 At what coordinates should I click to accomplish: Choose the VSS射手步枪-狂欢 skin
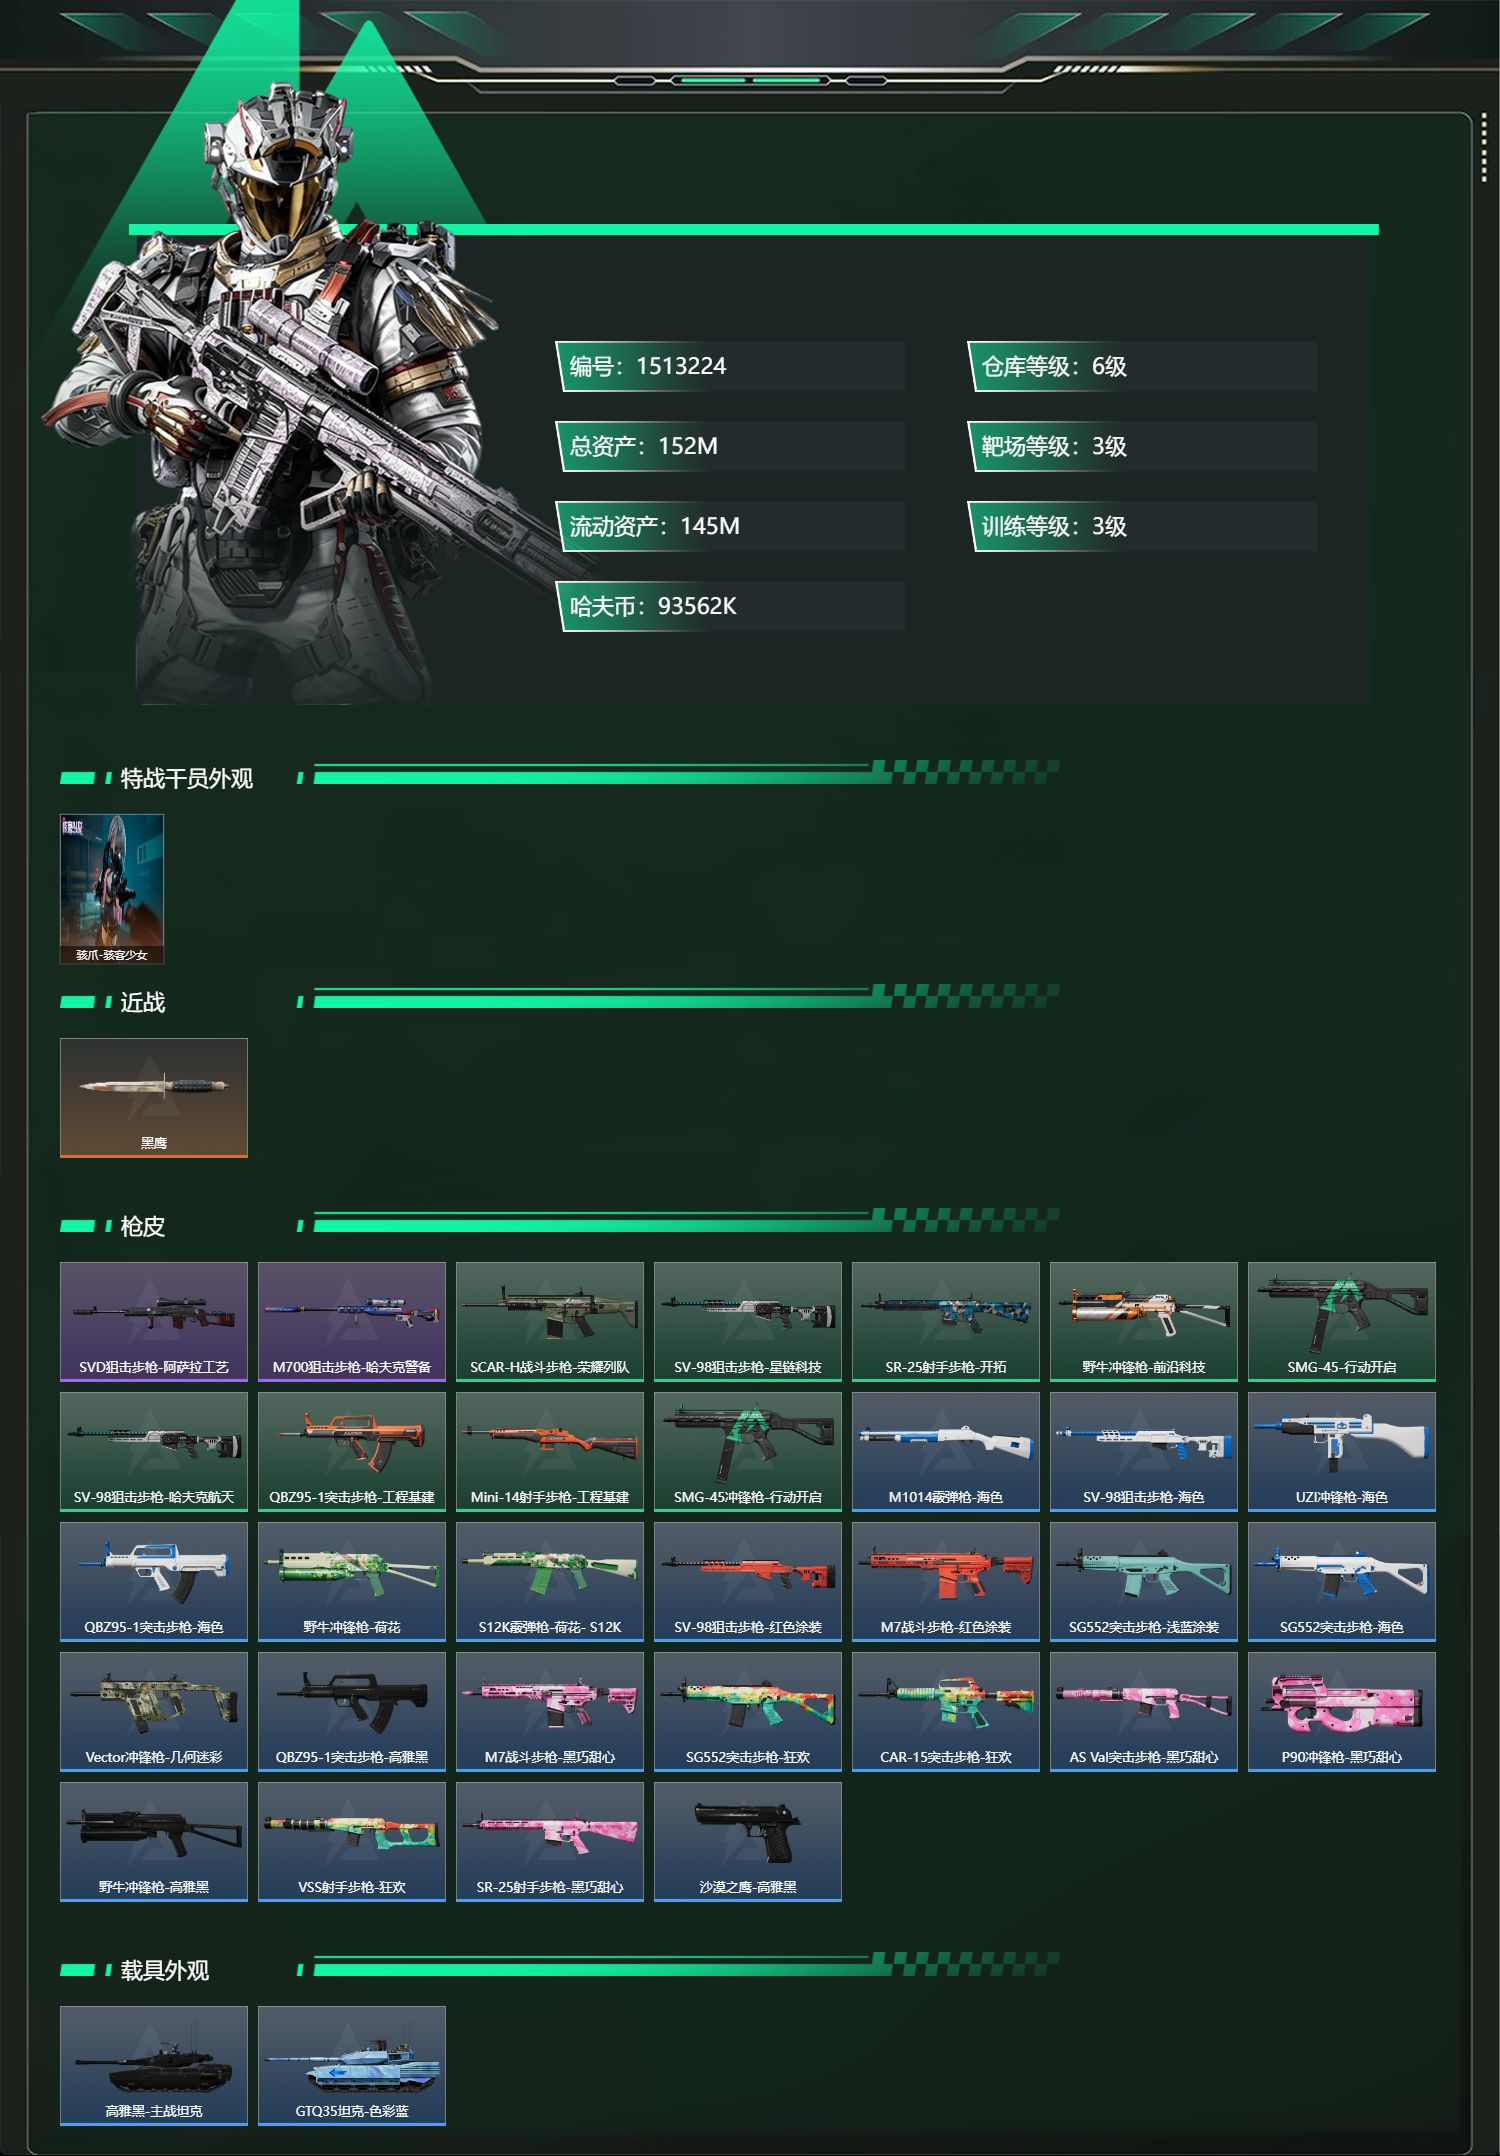click(x=352, y=1842)
